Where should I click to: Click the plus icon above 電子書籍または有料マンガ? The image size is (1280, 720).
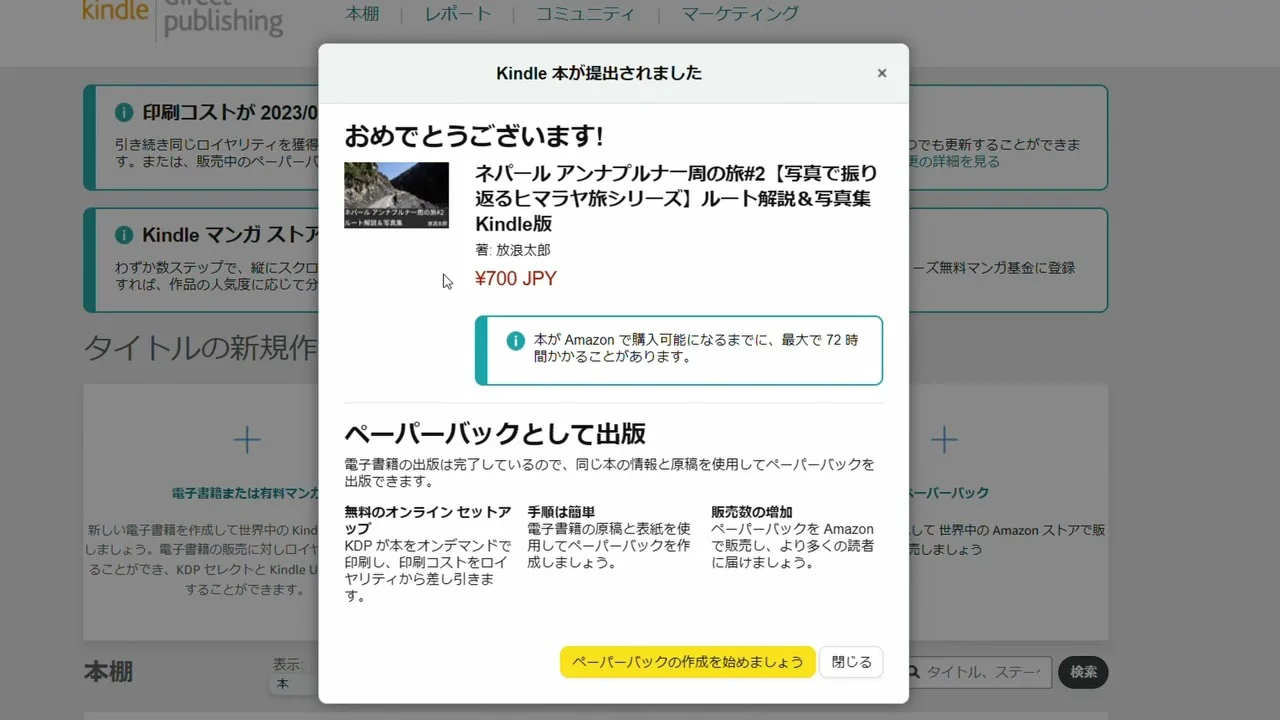(x=247, y=440)
